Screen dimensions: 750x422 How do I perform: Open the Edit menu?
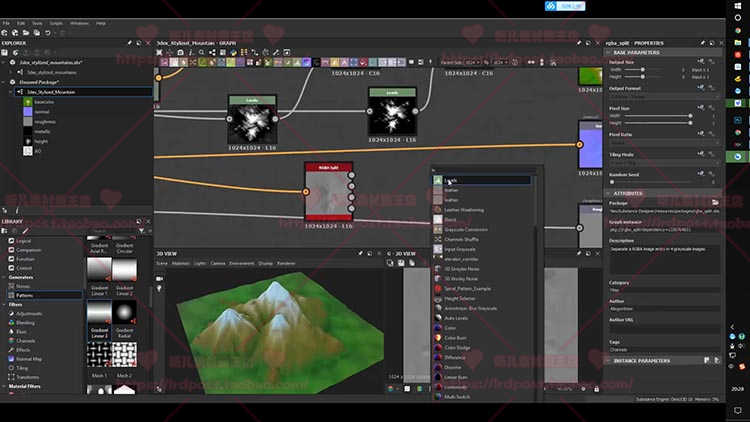click(21, 23)
